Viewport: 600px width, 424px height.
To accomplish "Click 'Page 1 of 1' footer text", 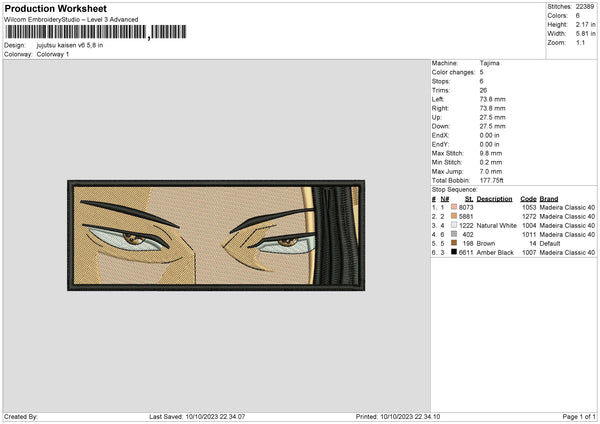I will (x=579, y=416).
